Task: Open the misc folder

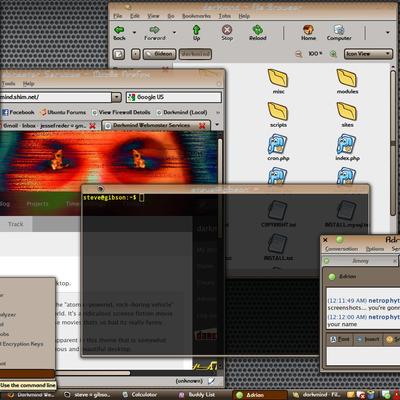Action: [x=278, y=81]
